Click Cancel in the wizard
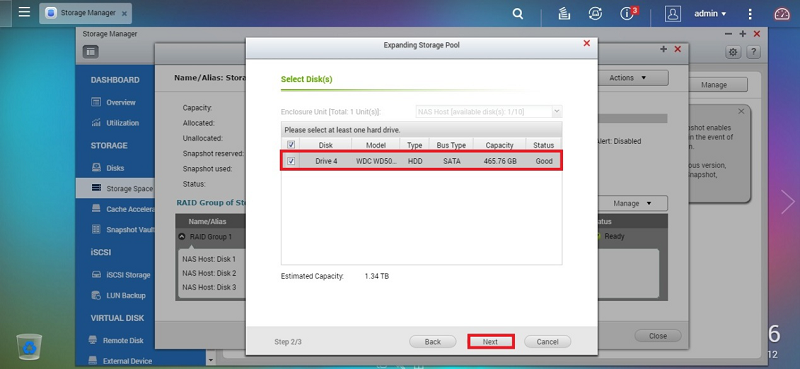 pos(547,341)
